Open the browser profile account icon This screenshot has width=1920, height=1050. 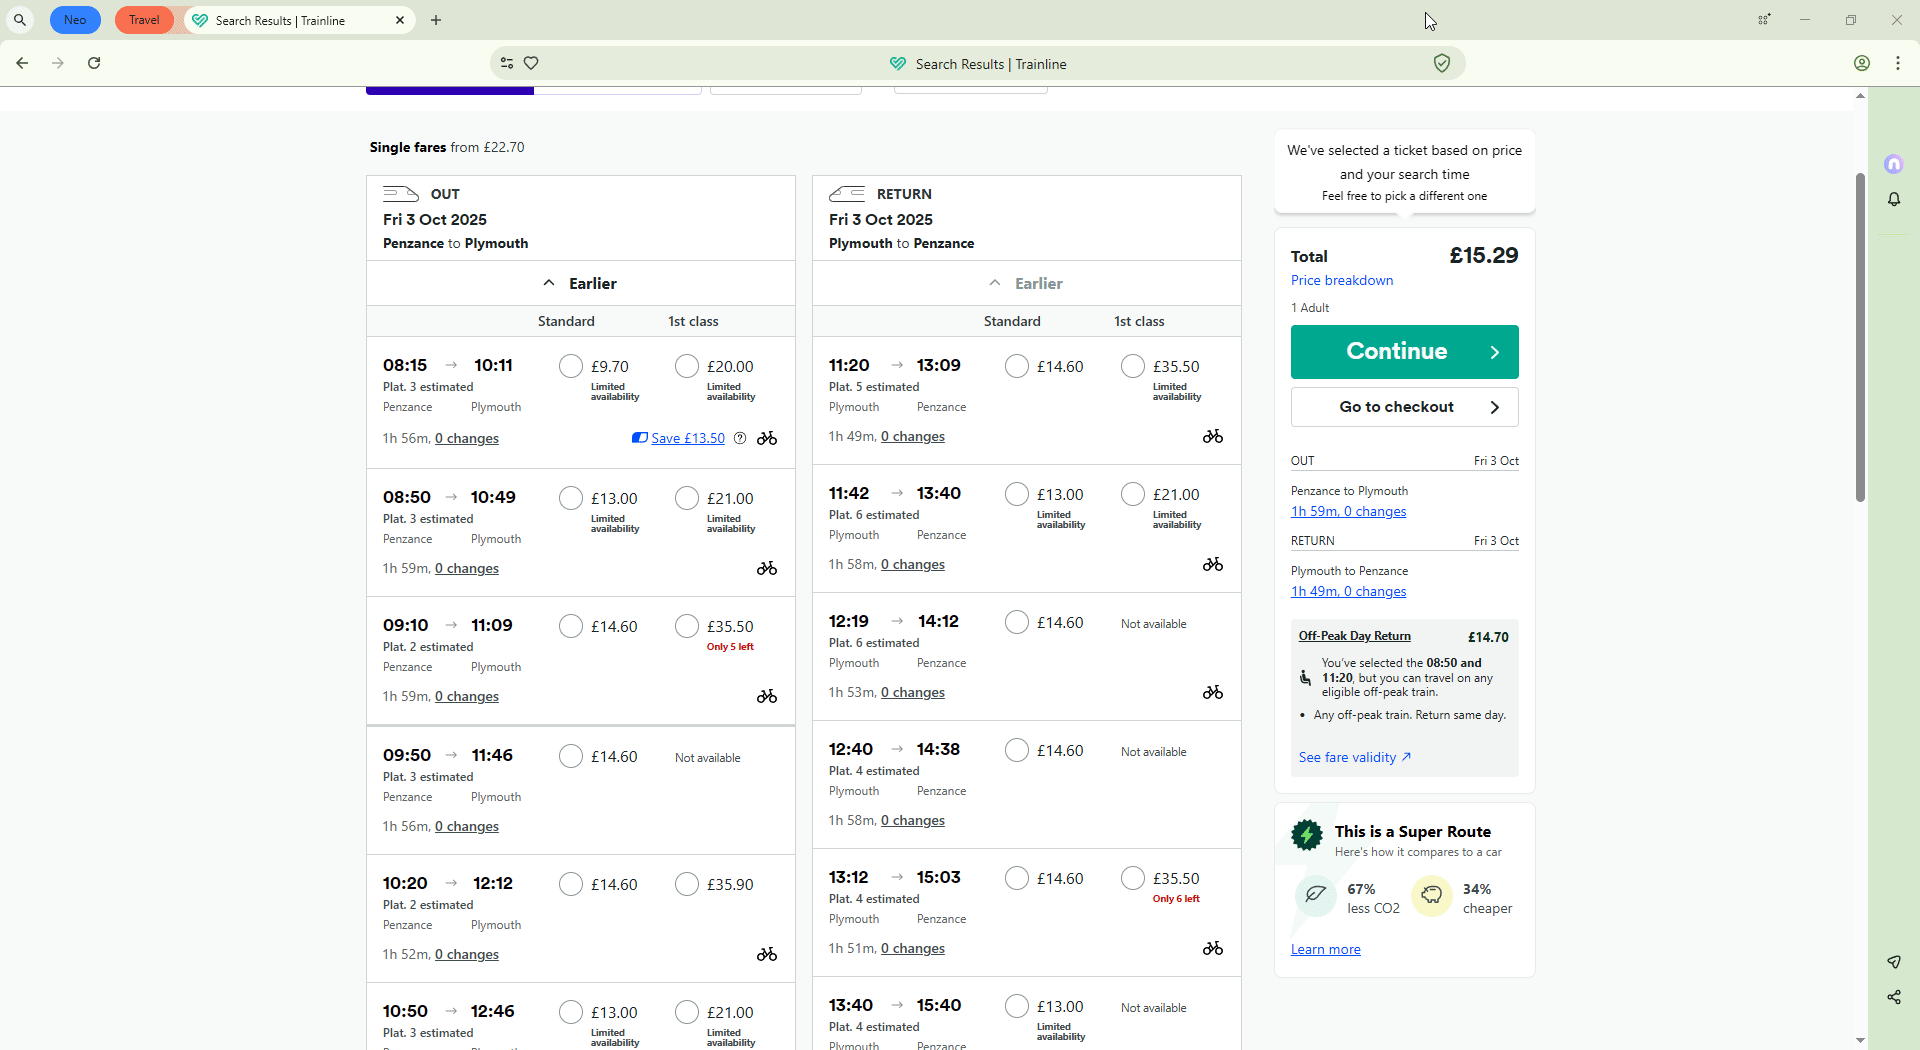tap(1862, 63)
